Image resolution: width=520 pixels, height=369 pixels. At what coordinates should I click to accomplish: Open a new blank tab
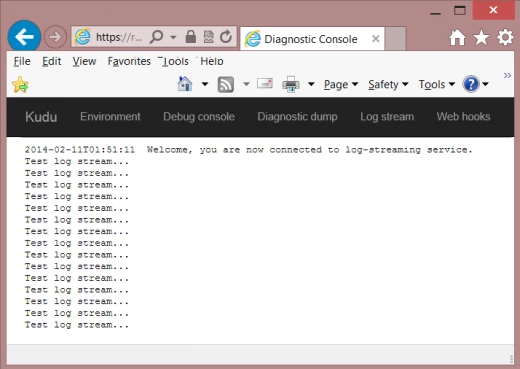click(395, 38)
